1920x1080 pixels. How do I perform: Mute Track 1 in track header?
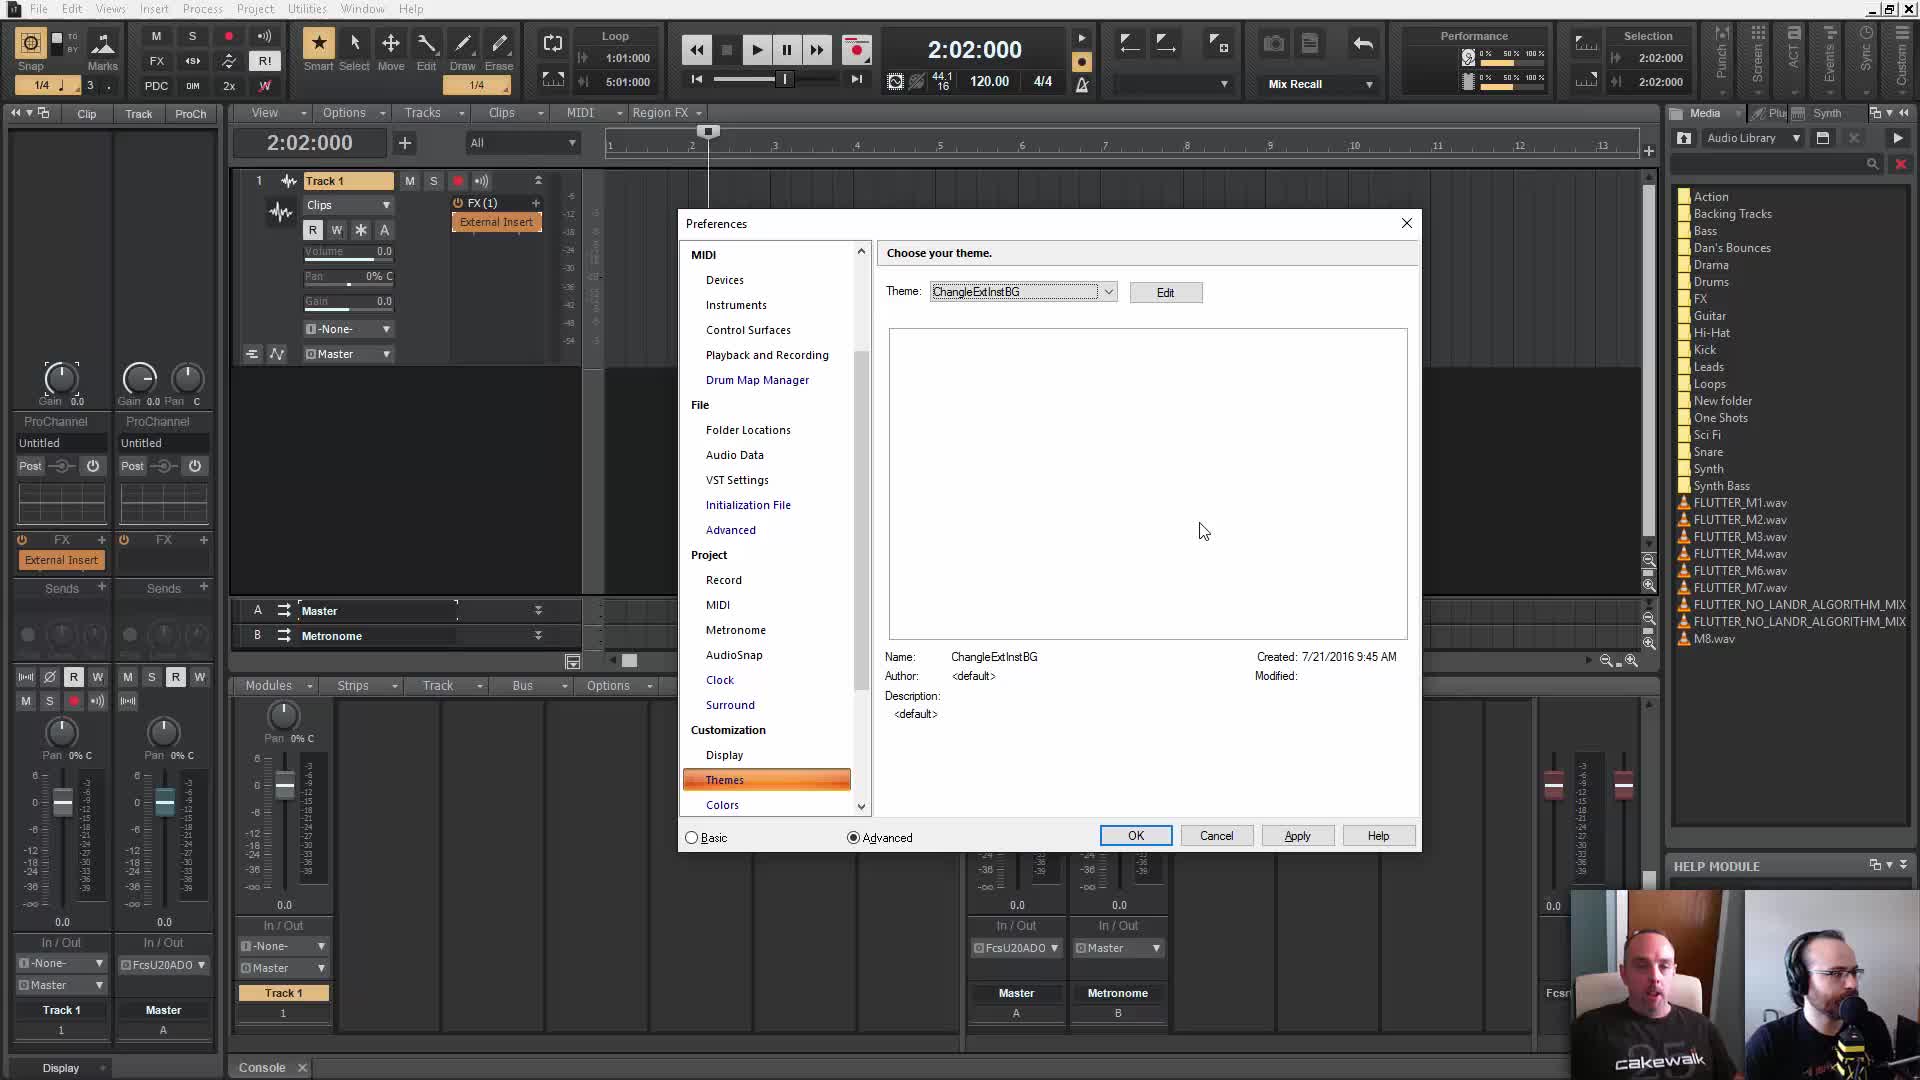409,181
